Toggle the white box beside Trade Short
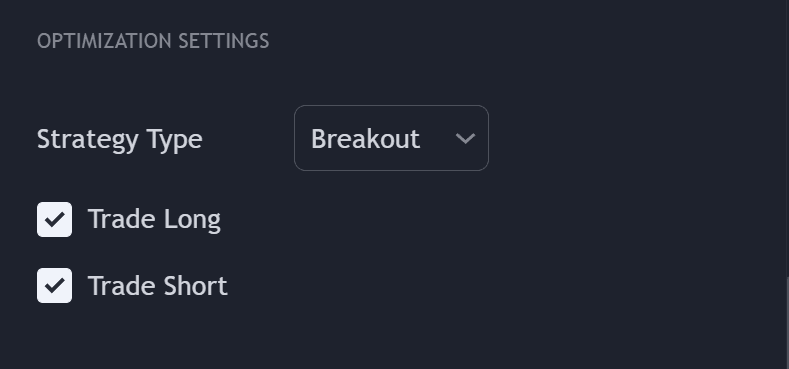 pyautogui.click(x=54, y=285)
